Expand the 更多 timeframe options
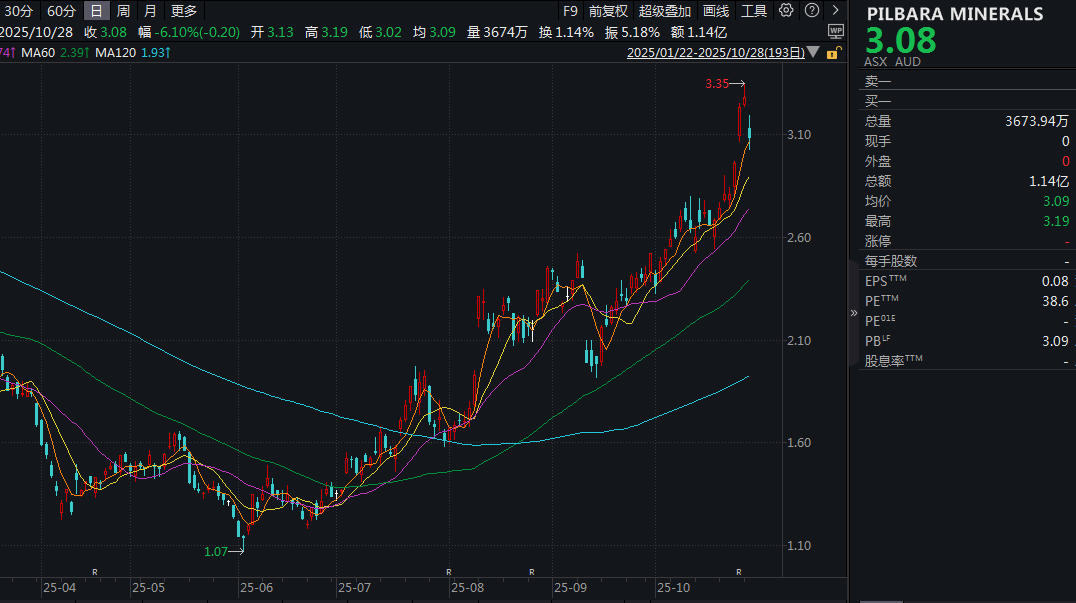The width and height of the screenshot is (1076, 603). pyautogui.click(x=184, y=11)
